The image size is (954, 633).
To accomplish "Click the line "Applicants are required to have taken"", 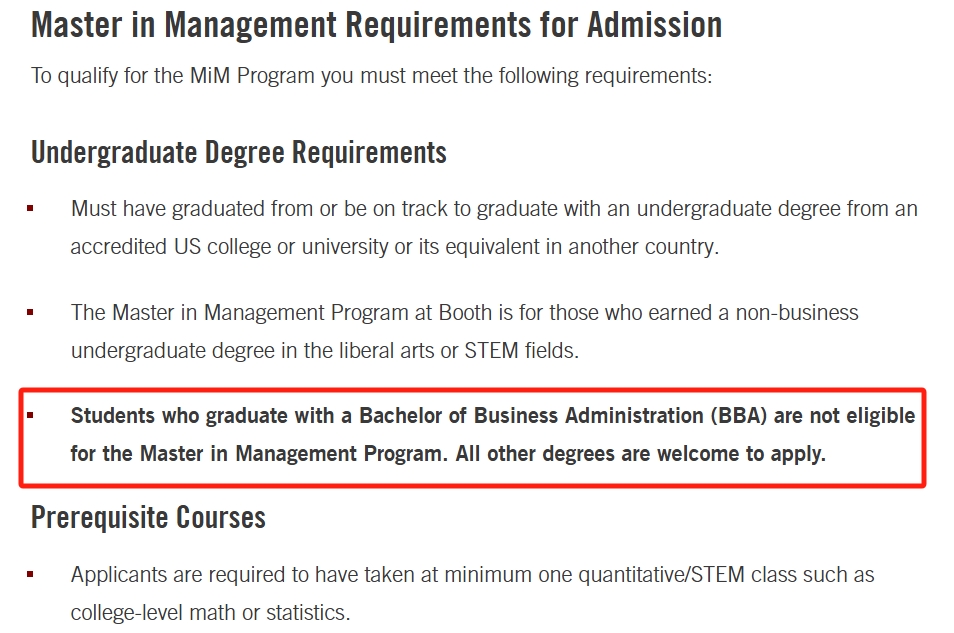I will pyautogui.click(x=472, y=575).
